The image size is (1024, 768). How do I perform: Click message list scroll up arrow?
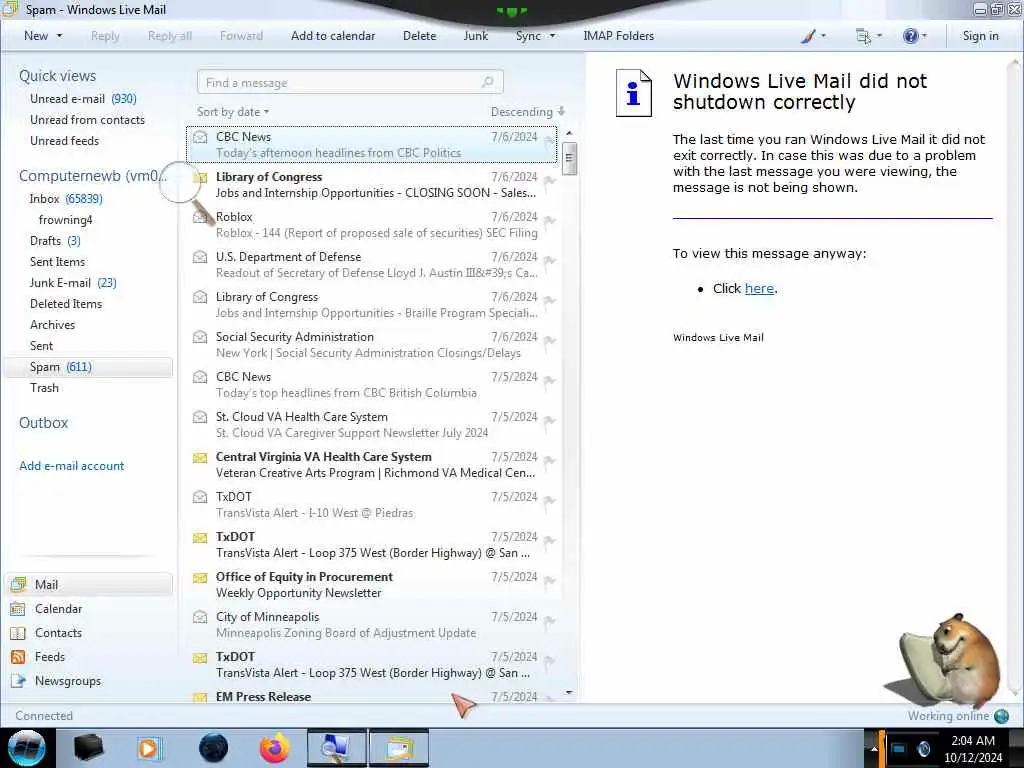click(569, 133)
